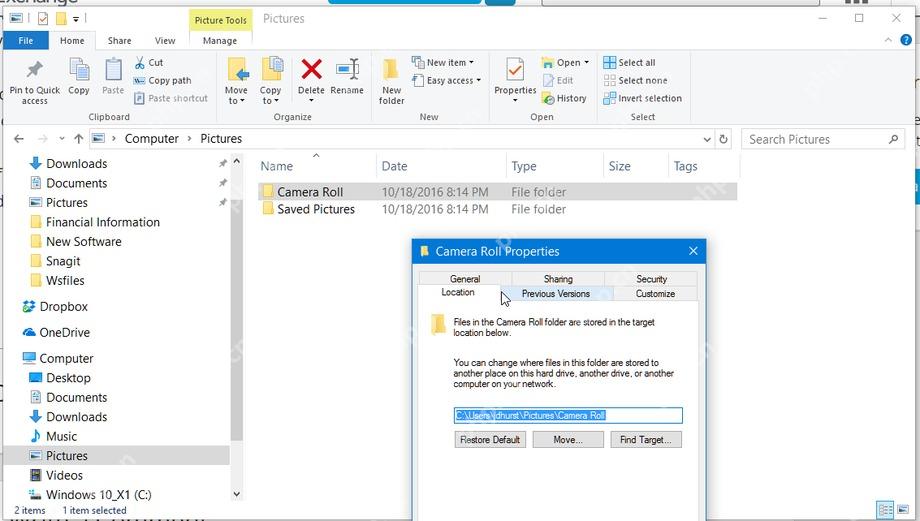Open Downloads in Quick access list

tap(76, 164)
